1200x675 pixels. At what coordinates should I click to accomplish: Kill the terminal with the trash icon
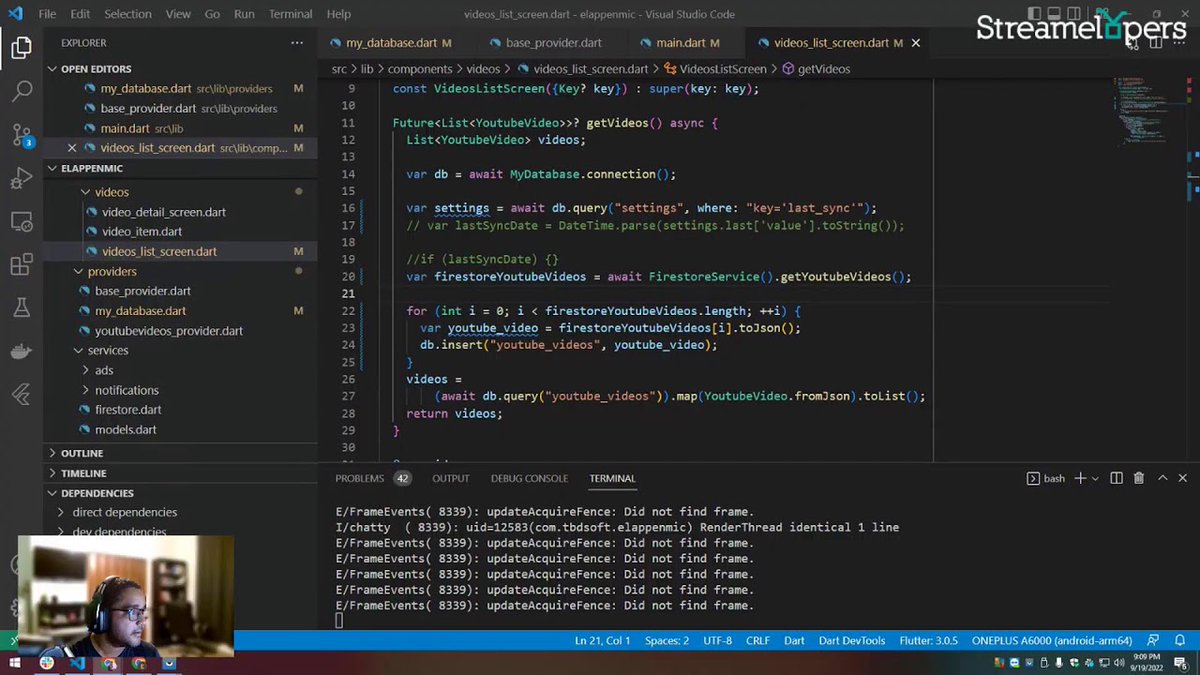(1138, 478)
